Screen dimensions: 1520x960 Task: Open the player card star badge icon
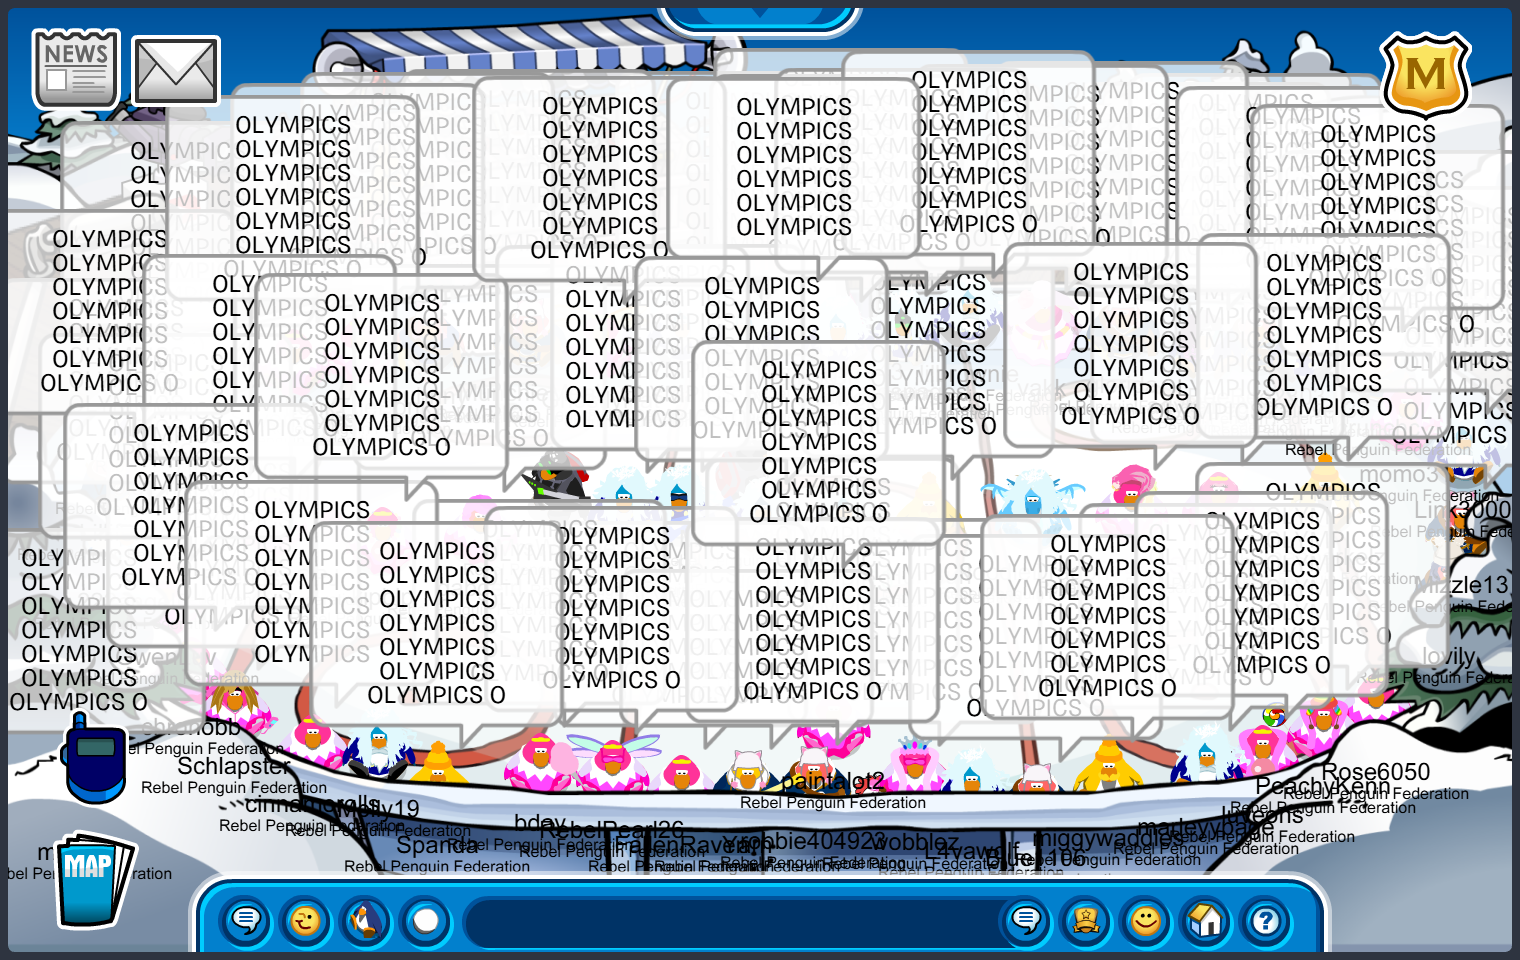point(1086,920)
